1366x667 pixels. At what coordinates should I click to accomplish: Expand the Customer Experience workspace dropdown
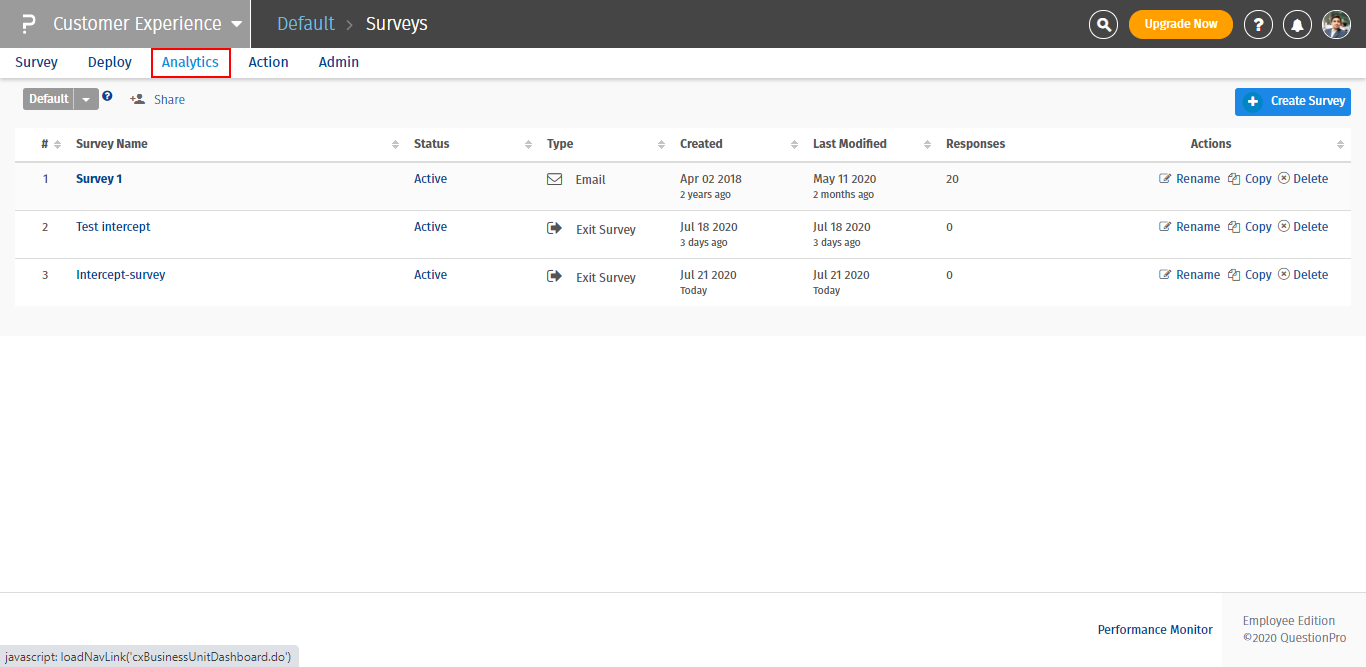pyautogui.click(x=236, y=23)
